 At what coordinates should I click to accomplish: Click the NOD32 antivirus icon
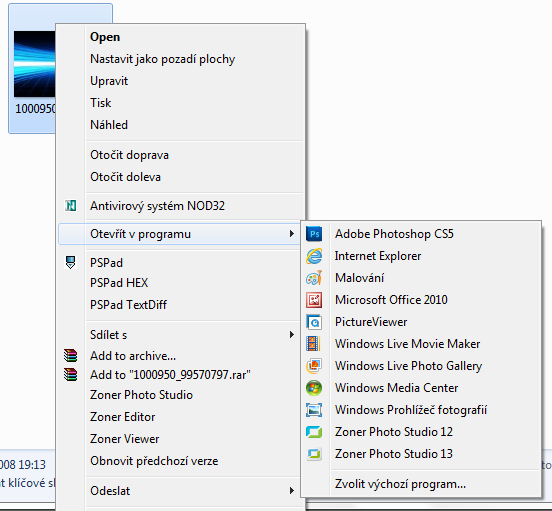71,206
